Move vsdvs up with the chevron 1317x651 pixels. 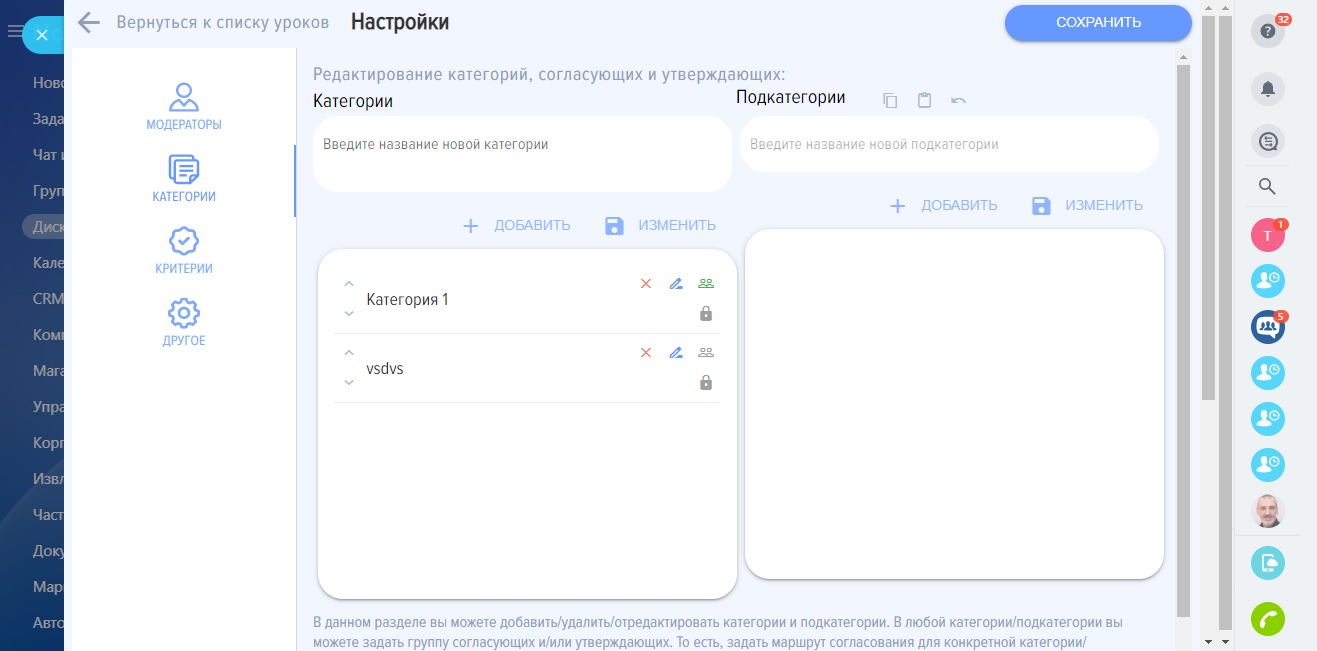point(349,353)
